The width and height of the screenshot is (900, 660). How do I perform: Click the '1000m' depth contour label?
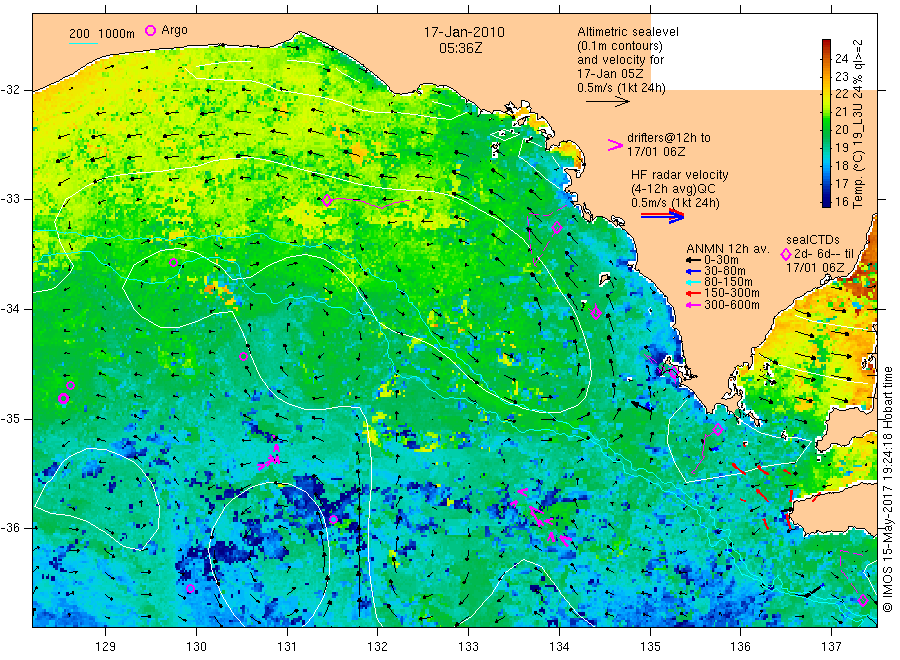(117, 34)
